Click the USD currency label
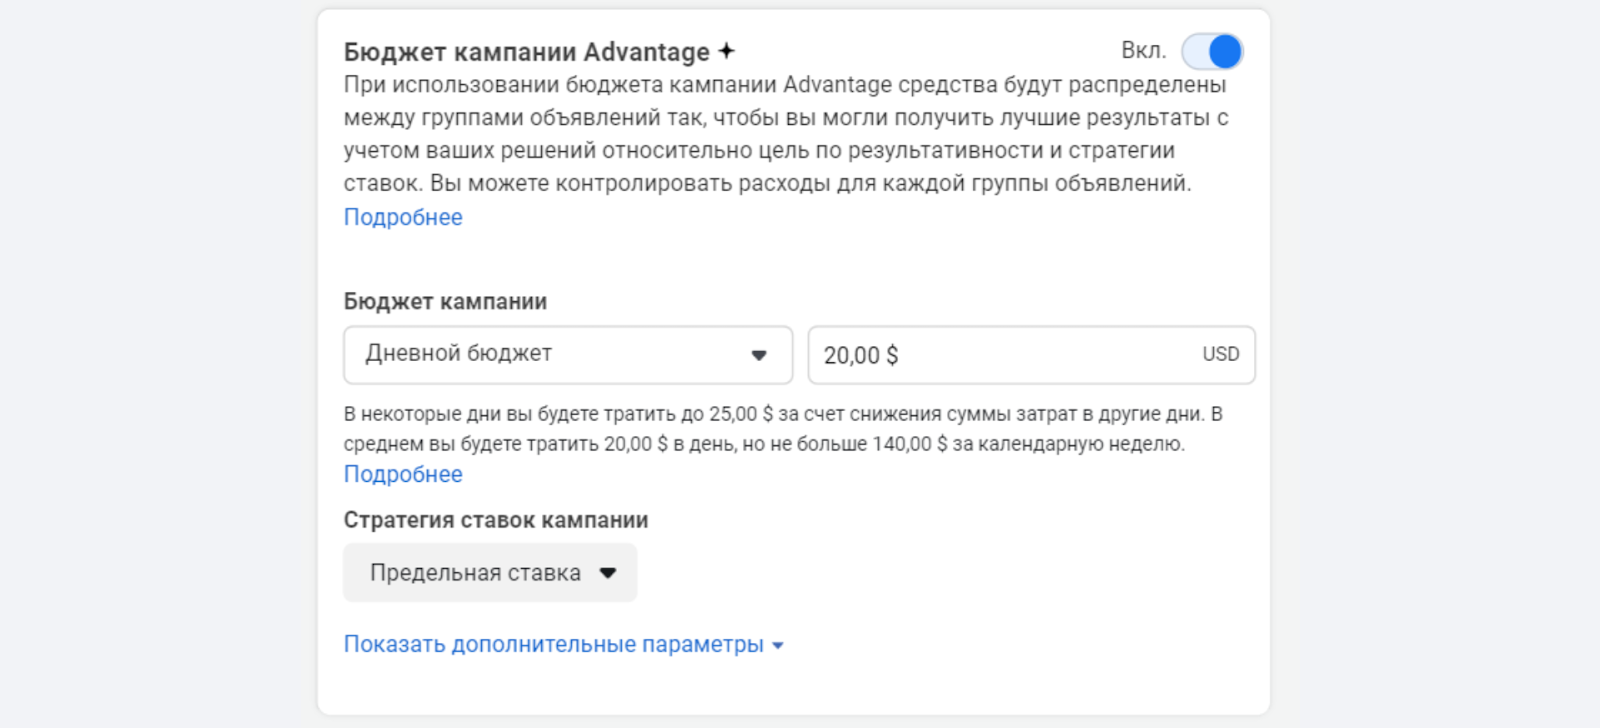This screenshot has width=1600, height=728. pyautogui.click(x=1220, y=355)
